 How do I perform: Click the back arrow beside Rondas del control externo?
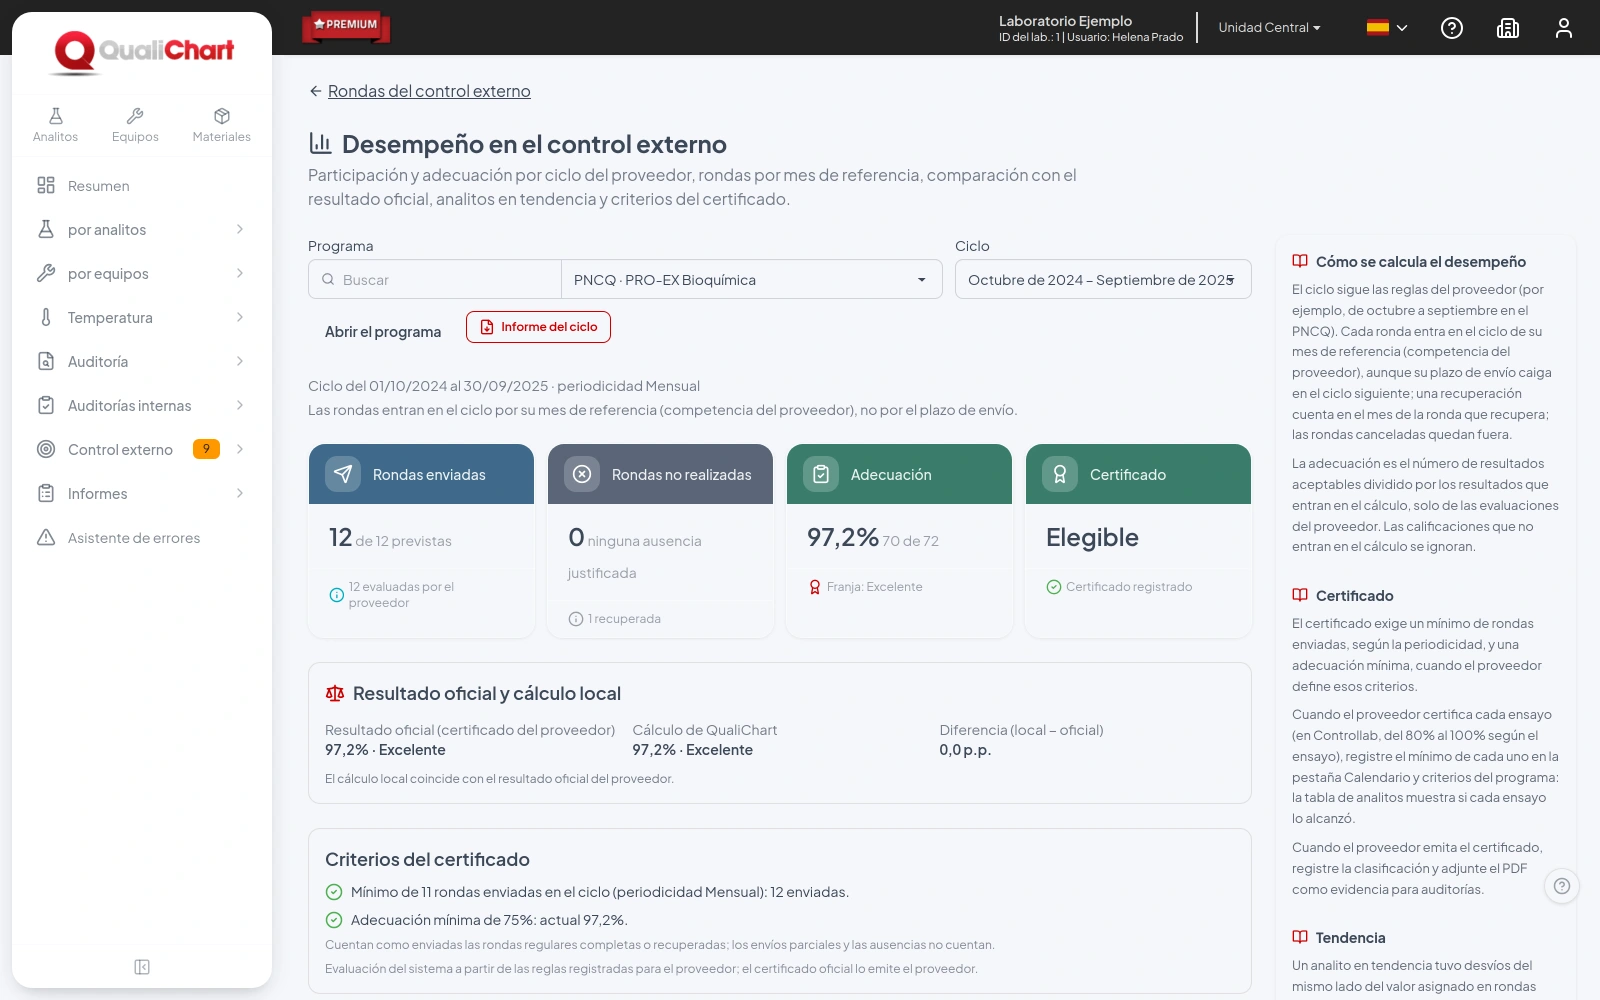pos(316,91)
